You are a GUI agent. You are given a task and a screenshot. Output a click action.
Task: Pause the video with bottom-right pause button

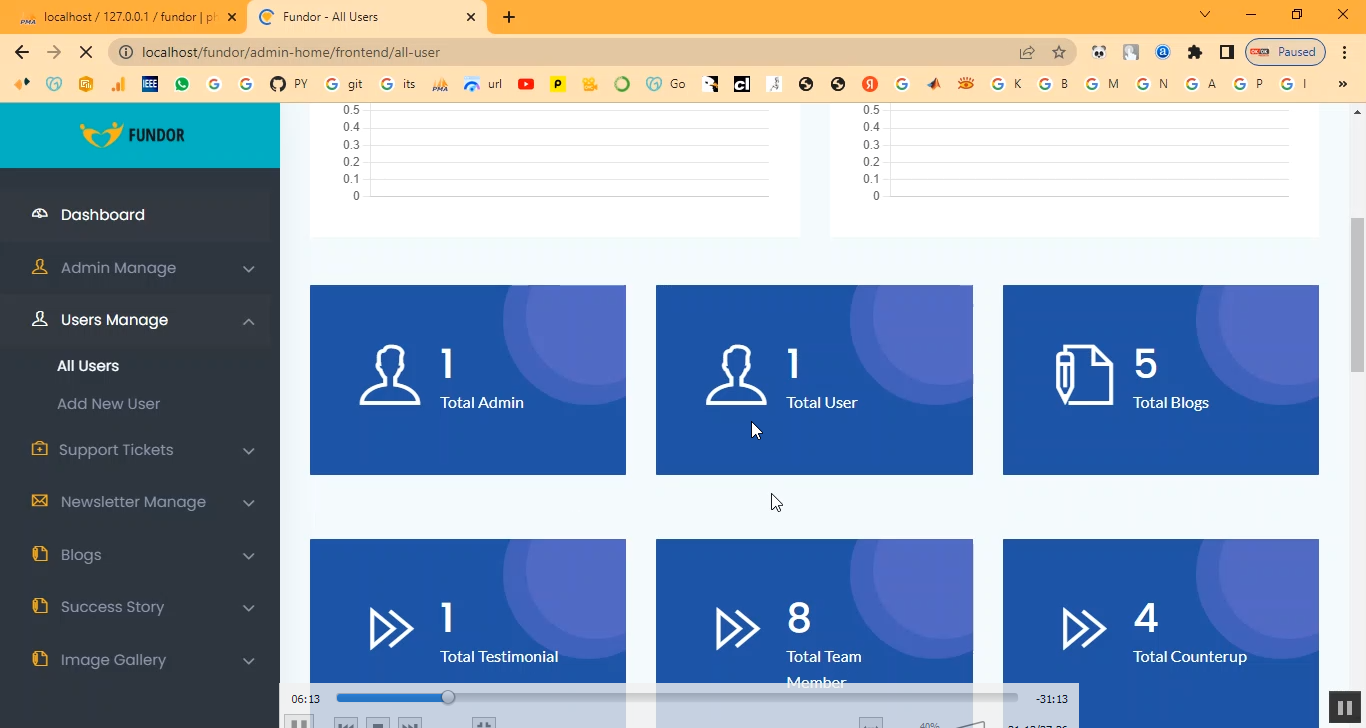tap(1340, 707)
